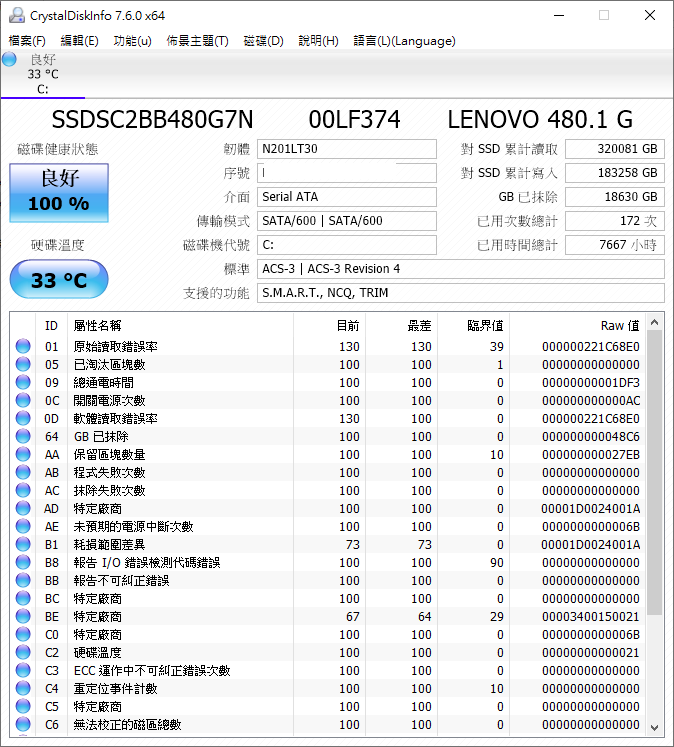Image resolution: width=674 pixels, height=747 pixels.
Task: Click the drive letter field C:
Action: pos(347,245)
